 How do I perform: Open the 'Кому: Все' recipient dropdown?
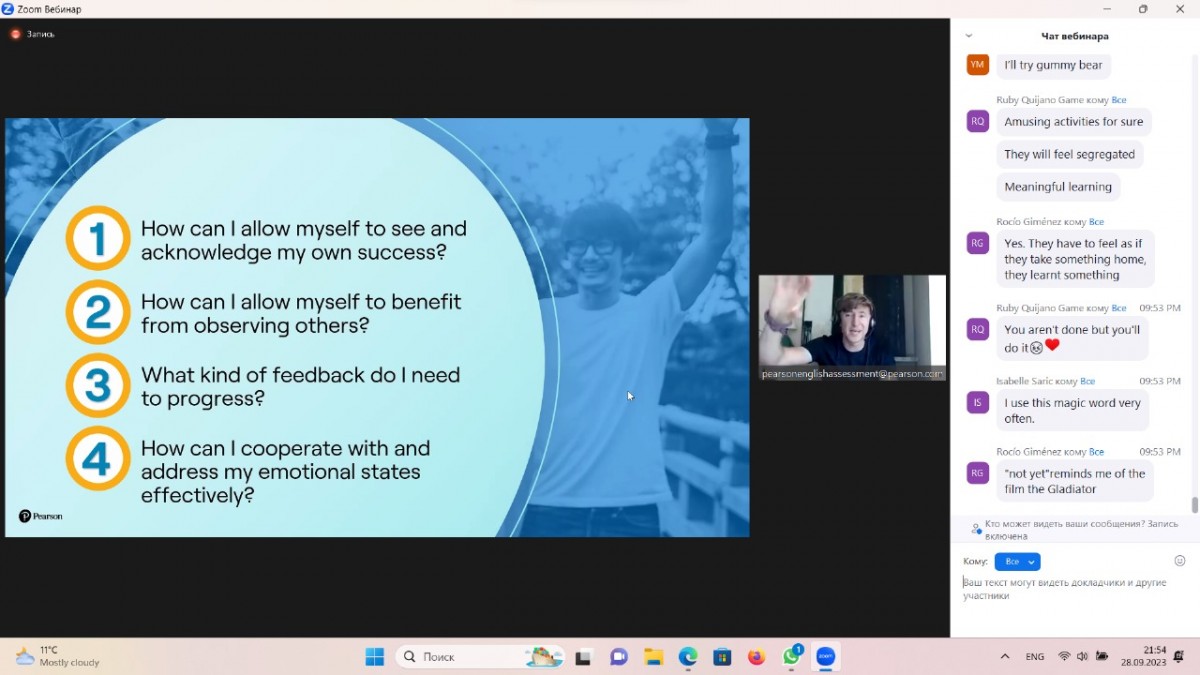click(x=1017, y=562)
